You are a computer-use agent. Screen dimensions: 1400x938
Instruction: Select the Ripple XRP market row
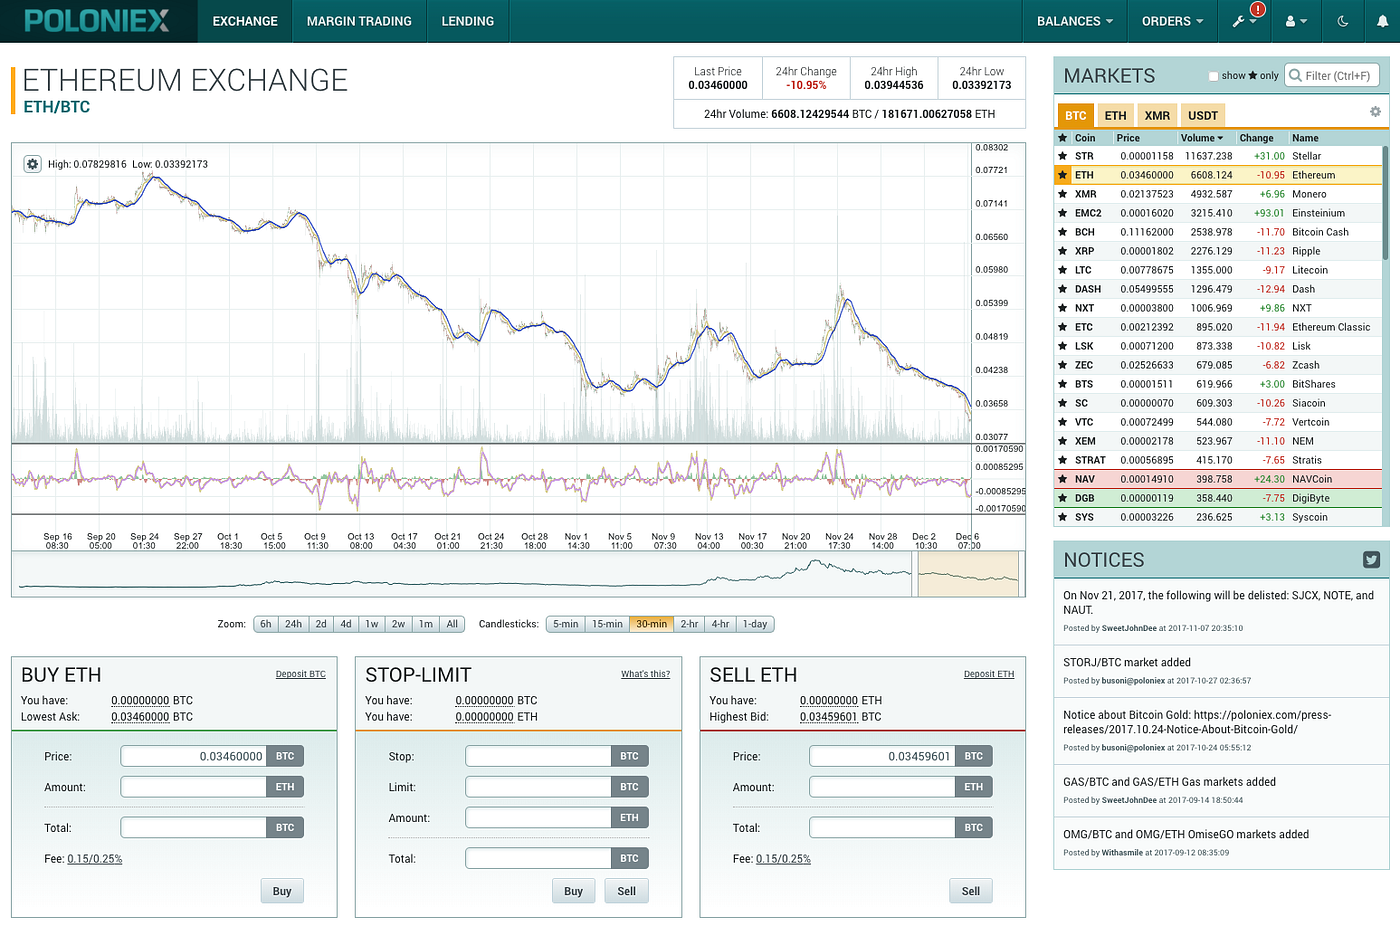[x=1218, y=251]
